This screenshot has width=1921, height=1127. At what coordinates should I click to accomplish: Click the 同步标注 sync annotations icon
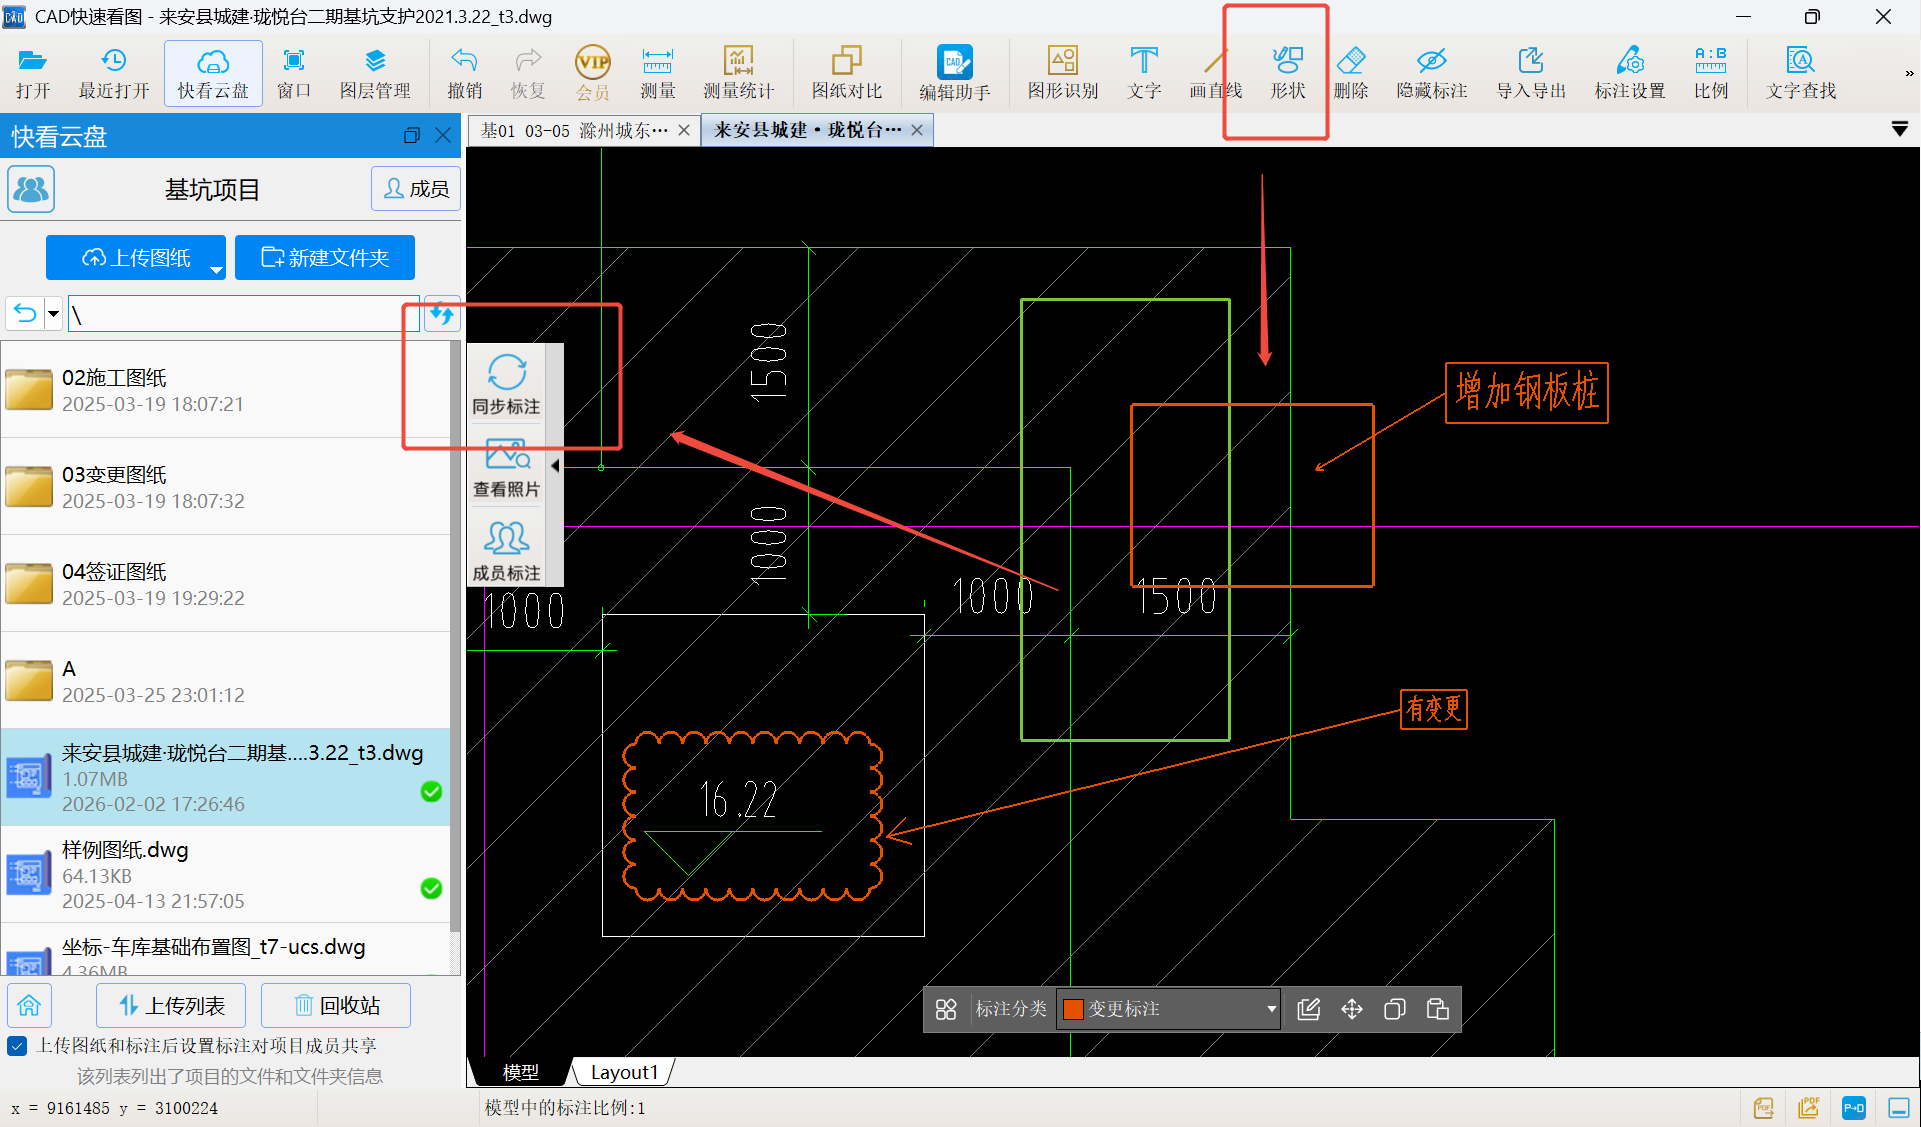506,384
